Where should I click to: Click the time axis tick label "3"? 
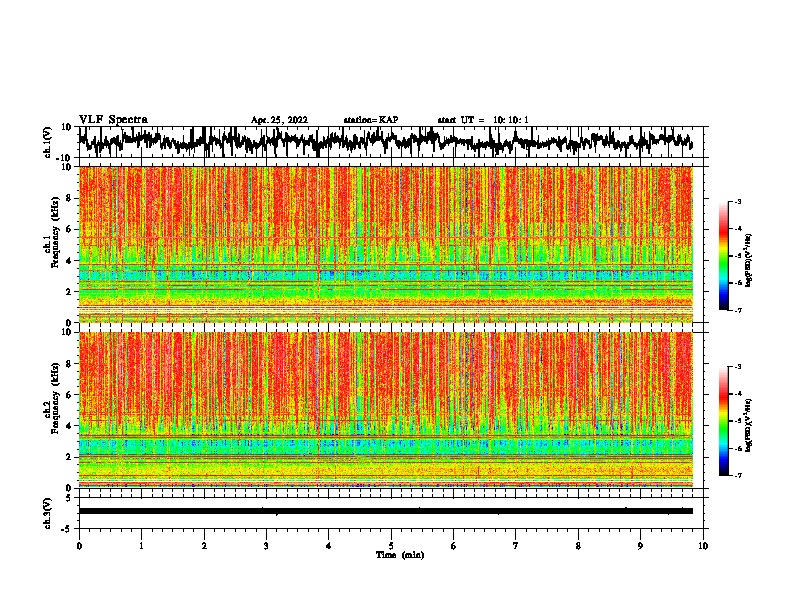coord(266,546)
